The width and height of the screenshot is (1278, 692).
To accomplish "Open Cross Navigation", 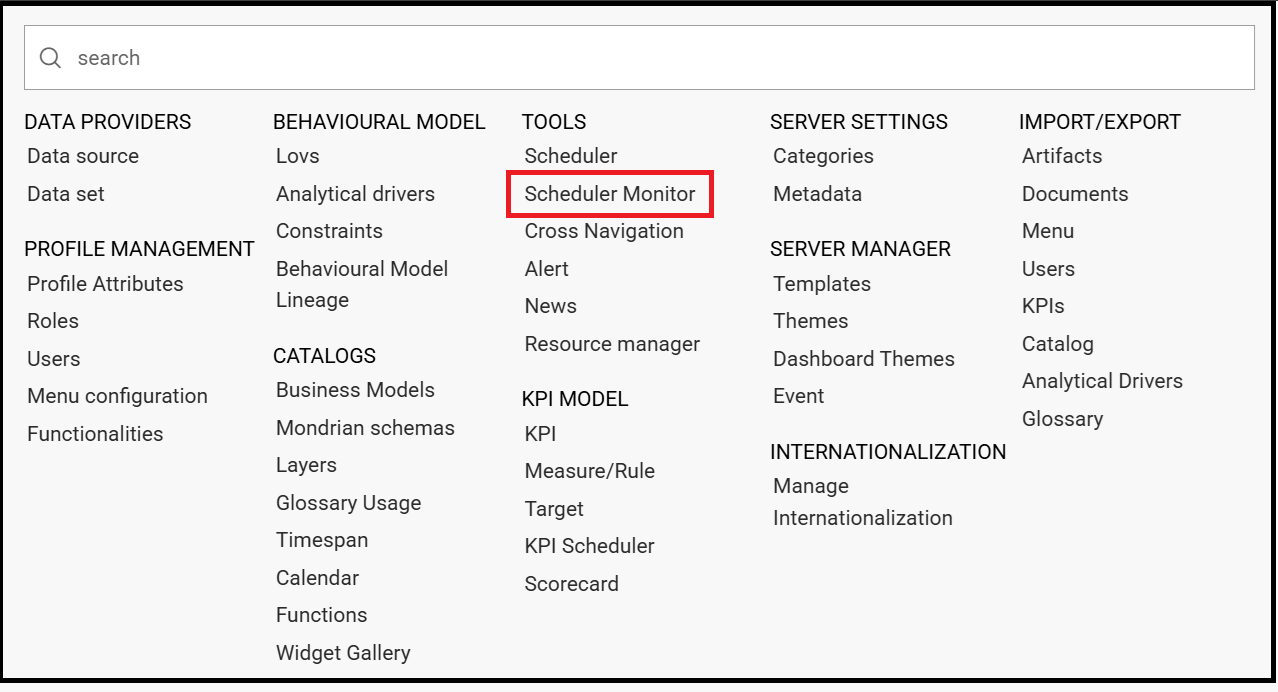I will coord(604,231).
